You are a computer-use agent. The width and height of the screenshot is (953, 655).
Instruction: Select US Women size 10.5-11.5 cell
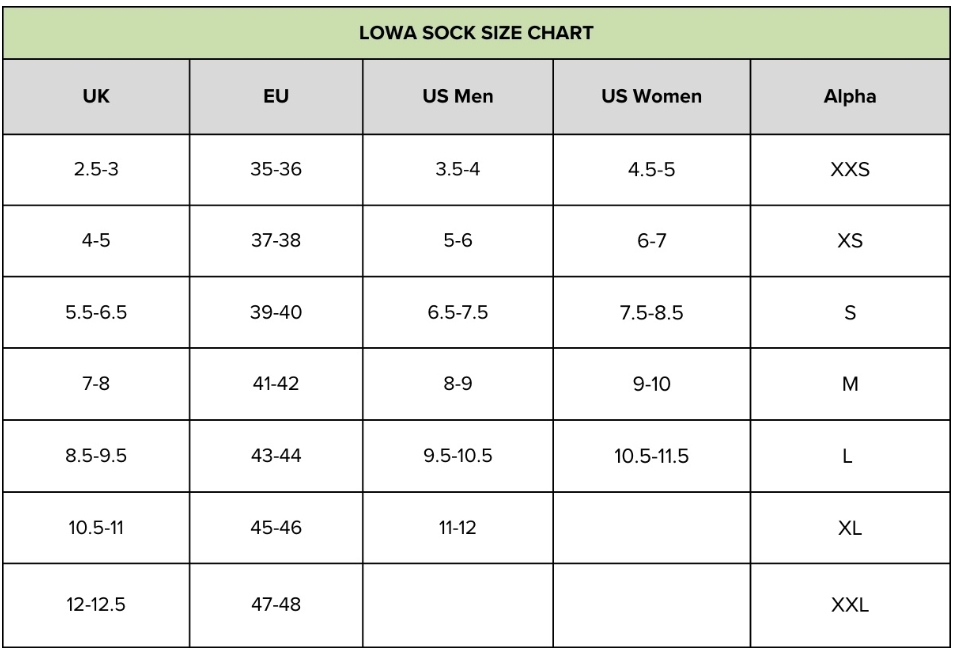(649, 455)
